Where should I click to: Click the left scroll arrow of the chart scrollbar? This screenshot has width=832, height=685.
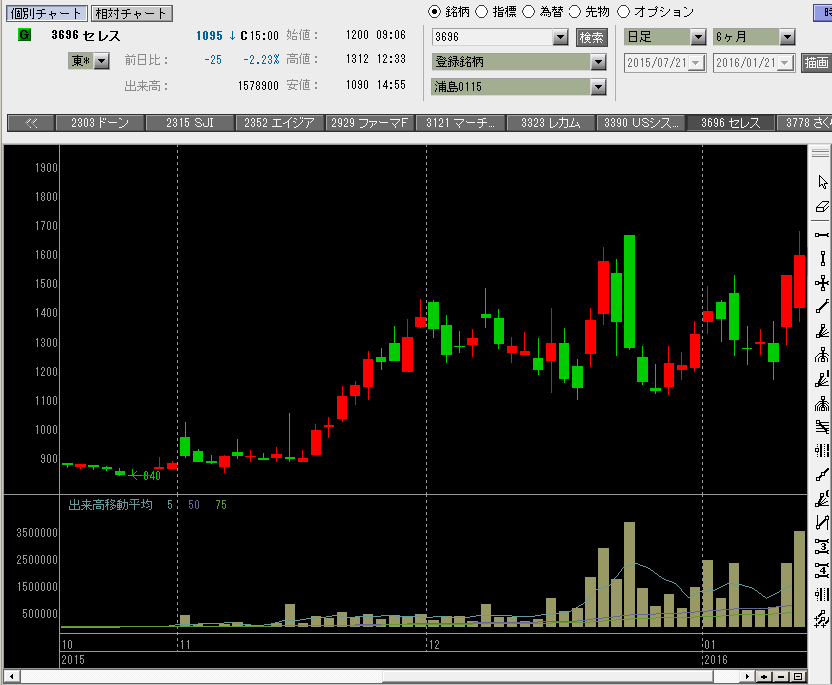pyautogui.click(x=12, y=677)
